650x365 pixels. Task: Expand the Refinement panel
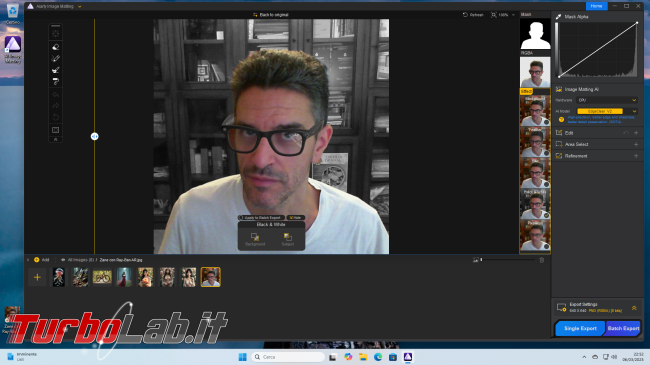click(x=598, y=156)
